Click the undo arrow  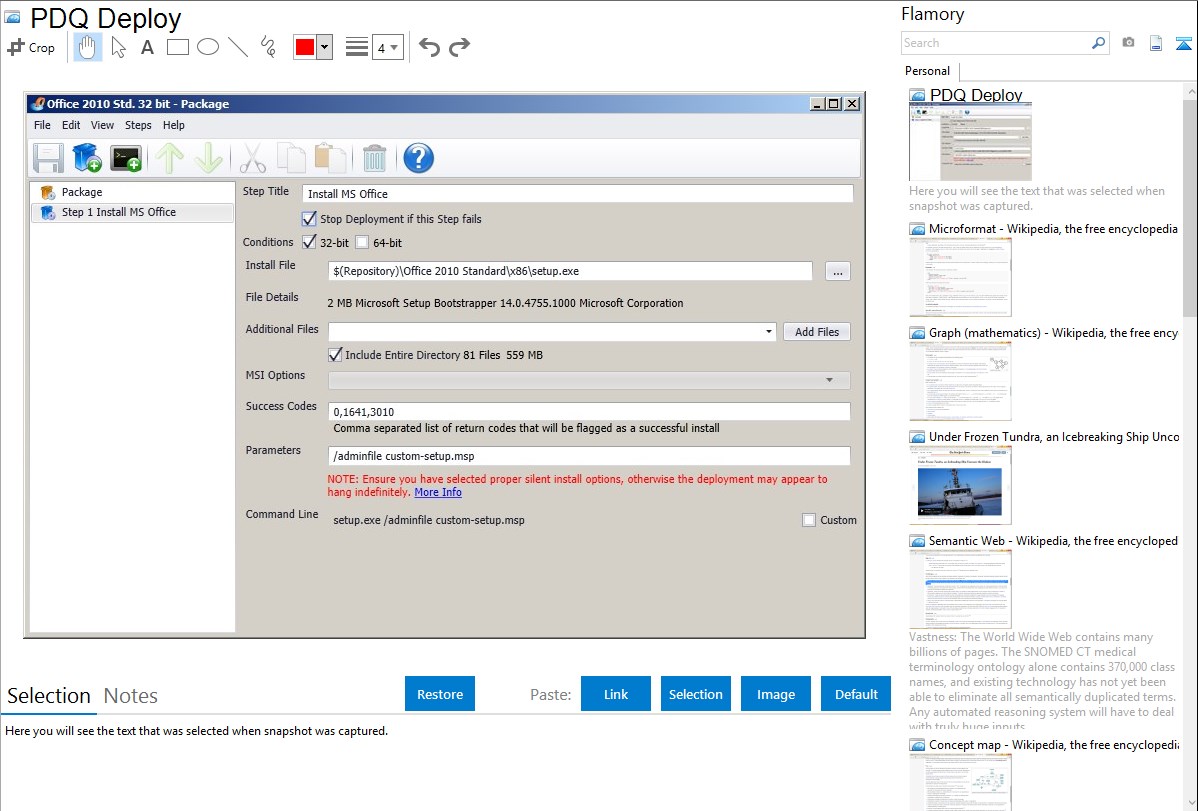point(429,47)
